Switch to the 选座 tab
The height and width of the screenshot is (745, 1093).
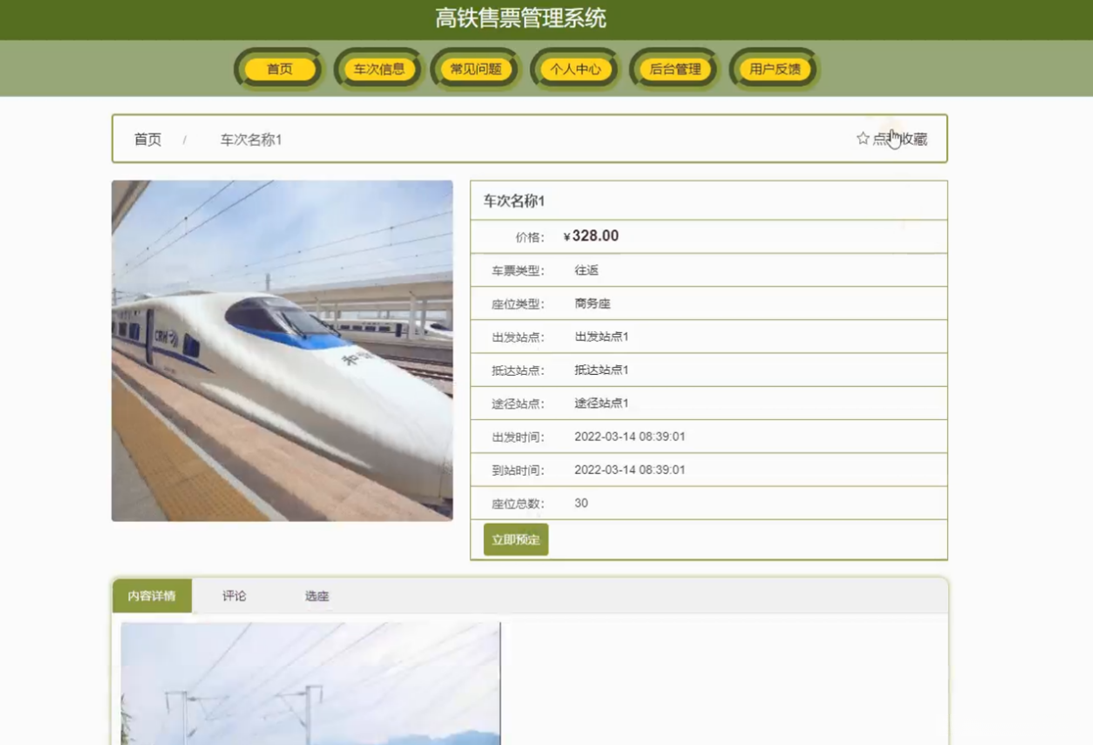316,596
